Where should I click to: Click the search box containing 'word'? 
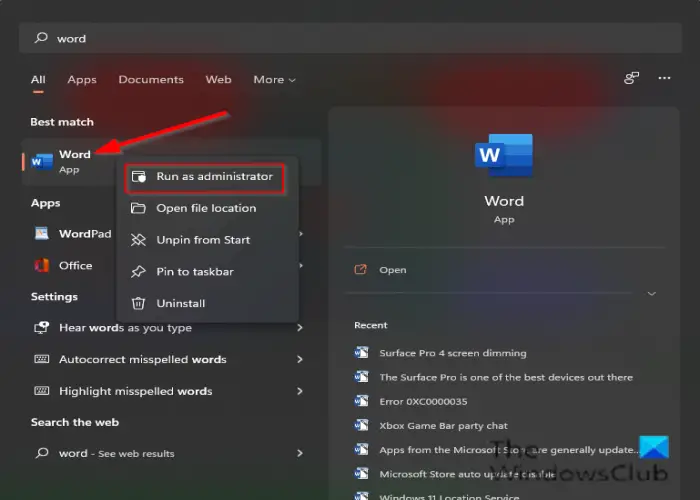click(x=350, y=38)
